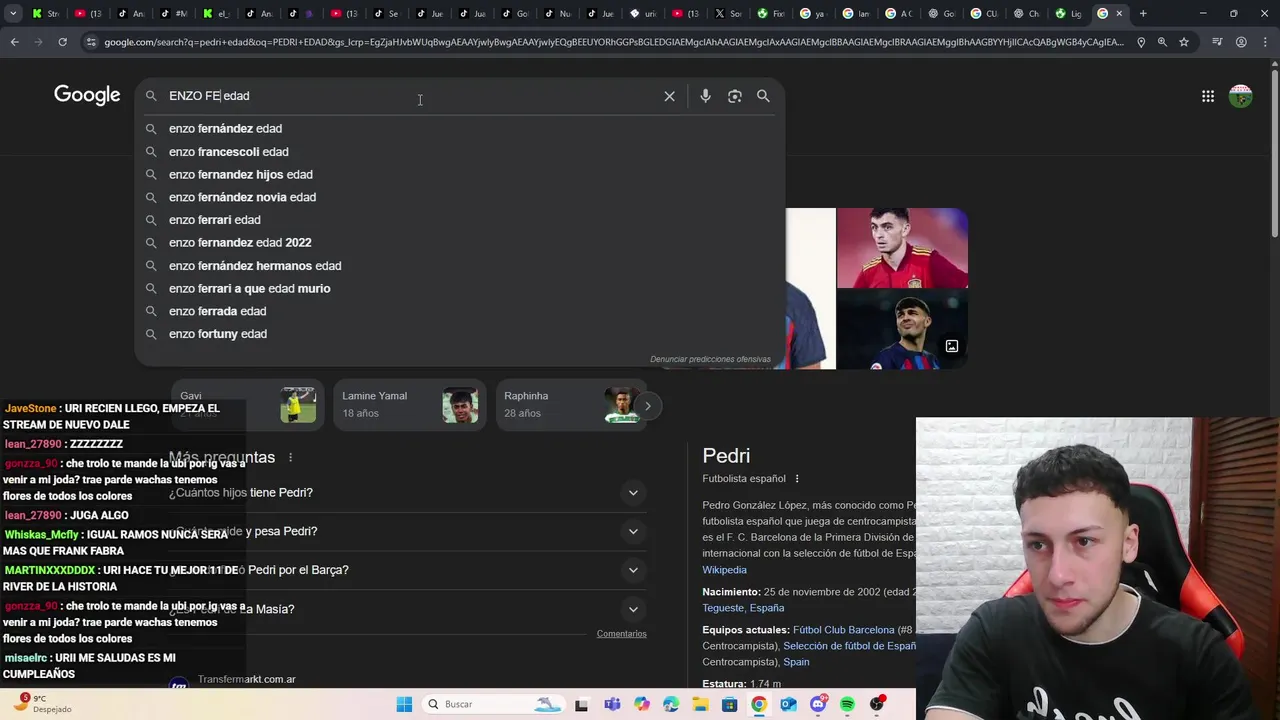Open the three-dot menu next to Futbolista español
1280x720 pixels.
[797, 479]
